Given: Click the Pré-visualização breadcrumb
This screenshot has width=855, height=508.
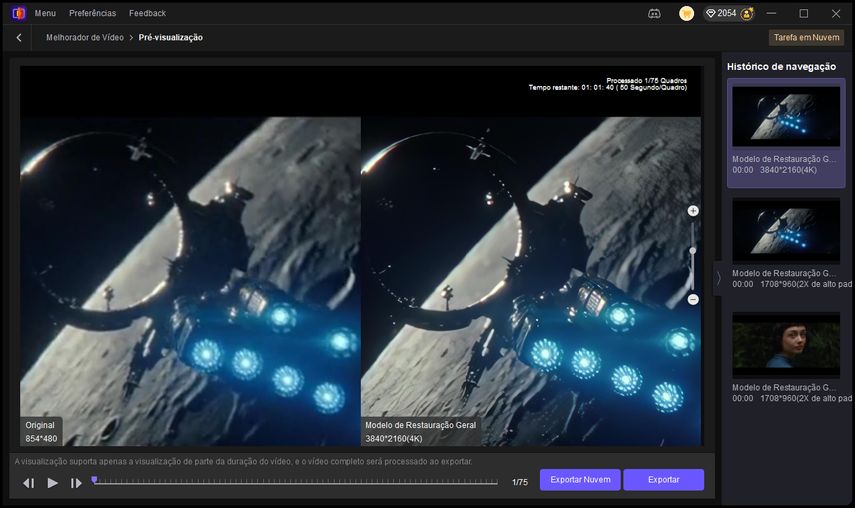Looking at the screenshot, I should tap(171, 38).
